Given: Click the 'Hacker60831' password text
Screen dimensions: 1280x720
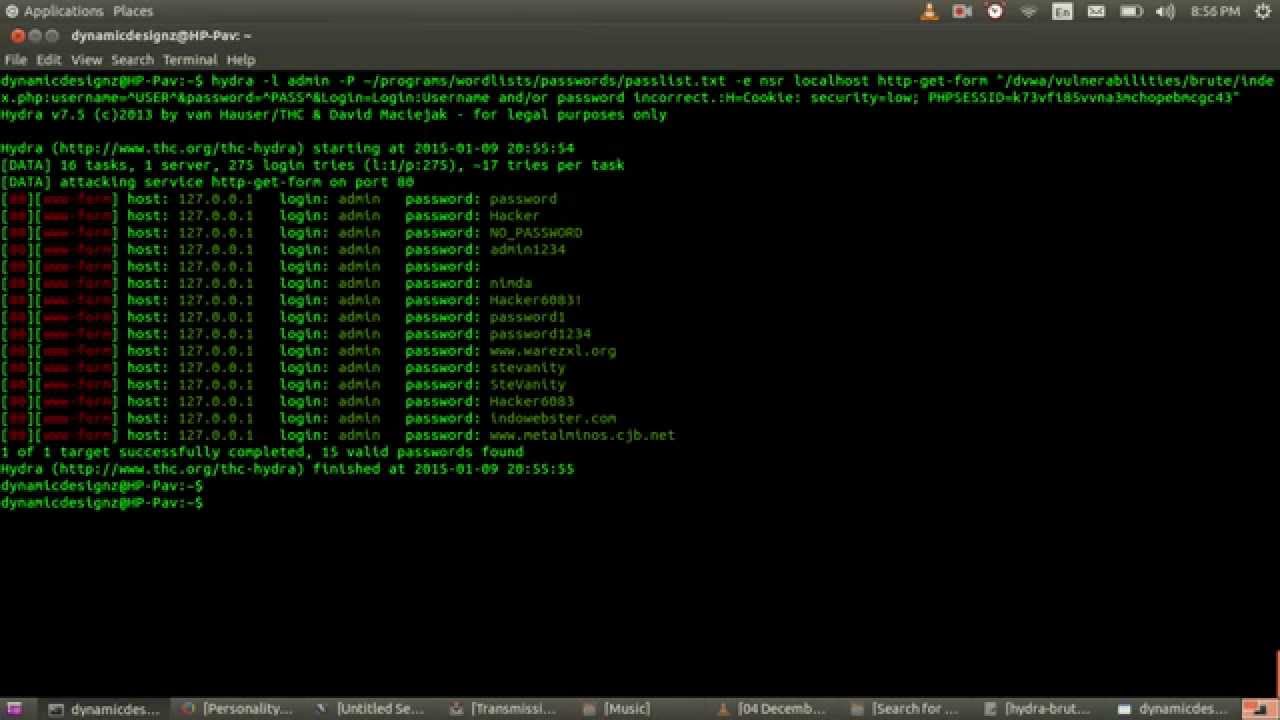Looking at the screenshot, I should click(x=535, y=300).
